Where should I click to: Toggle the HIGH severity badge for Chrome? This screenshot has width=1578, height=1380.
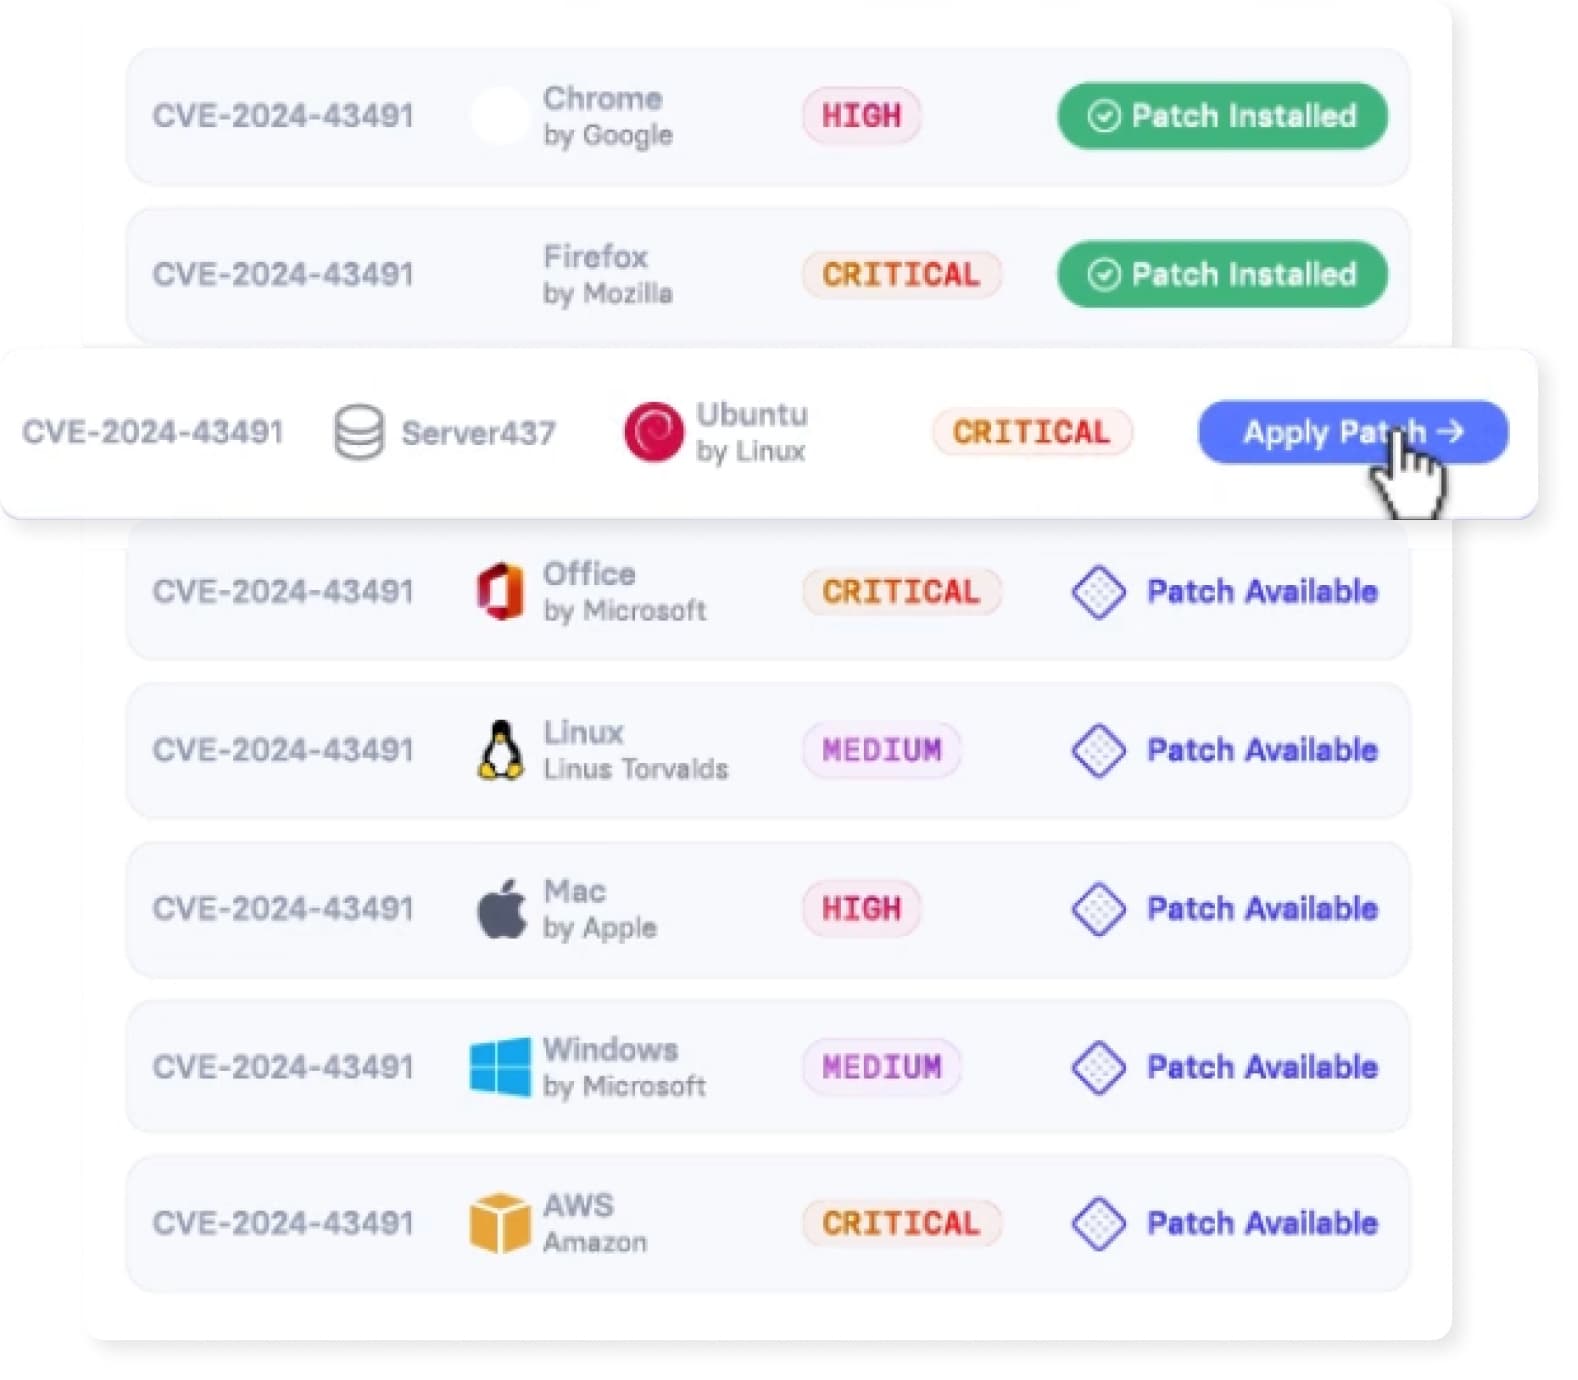pyautogui.click(x=860, y=116)
